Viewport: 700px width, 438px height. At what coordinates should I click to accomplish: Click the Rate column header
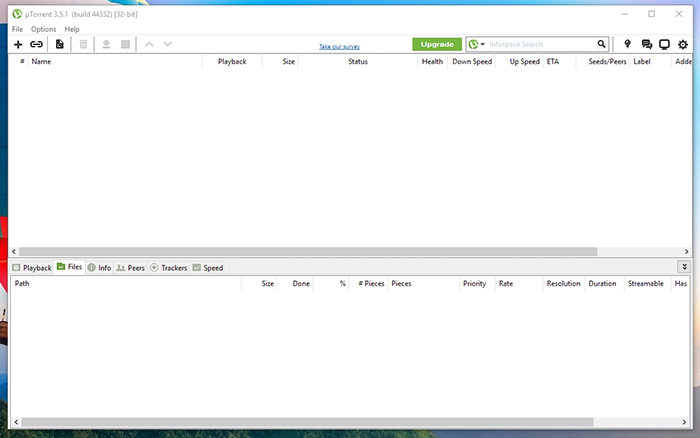click(519, 284)
